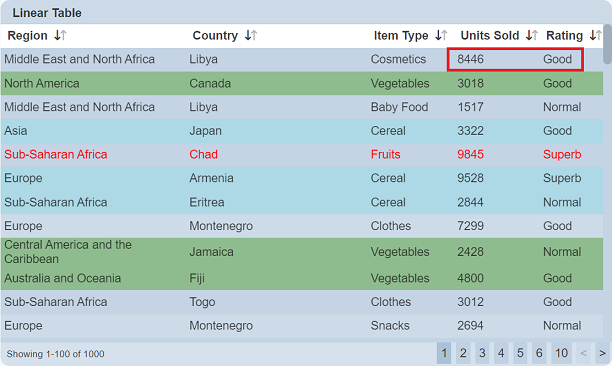
Task: Sort by Units Sold arrows icon
Action: pyautogui.click(x=532, y=36)
